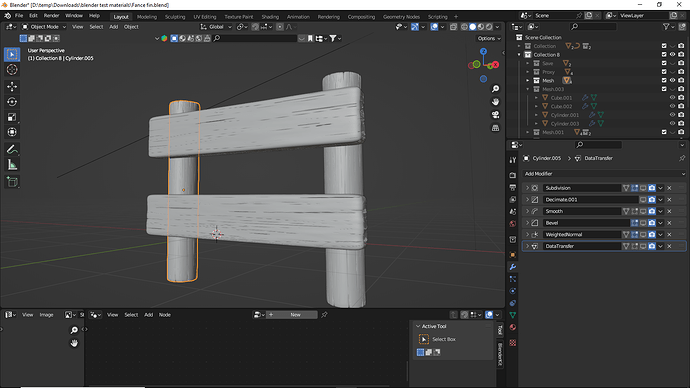Screen dimensions: 690x388
Task: Select the Annotate tool
Action: pos(12,150)
